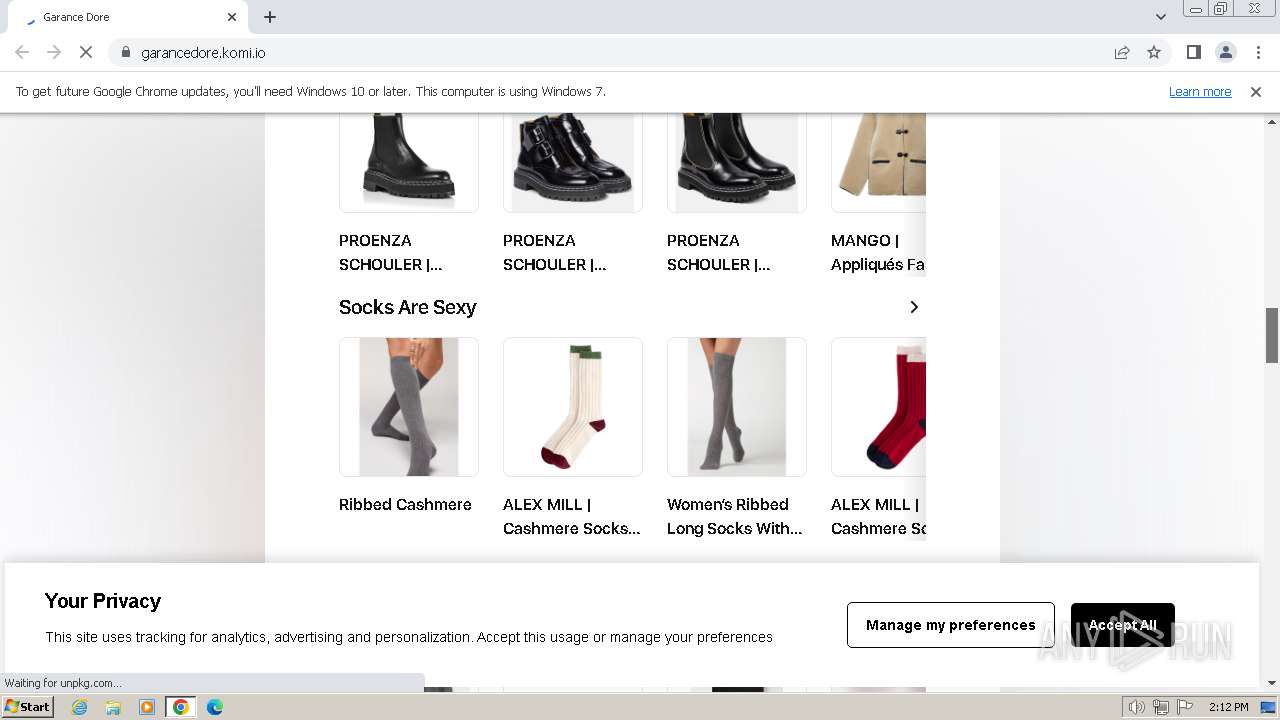Screen dimensions: 1280x720
Task: Expand the tab search dropdown arrow
Action: coord(1160,17)
